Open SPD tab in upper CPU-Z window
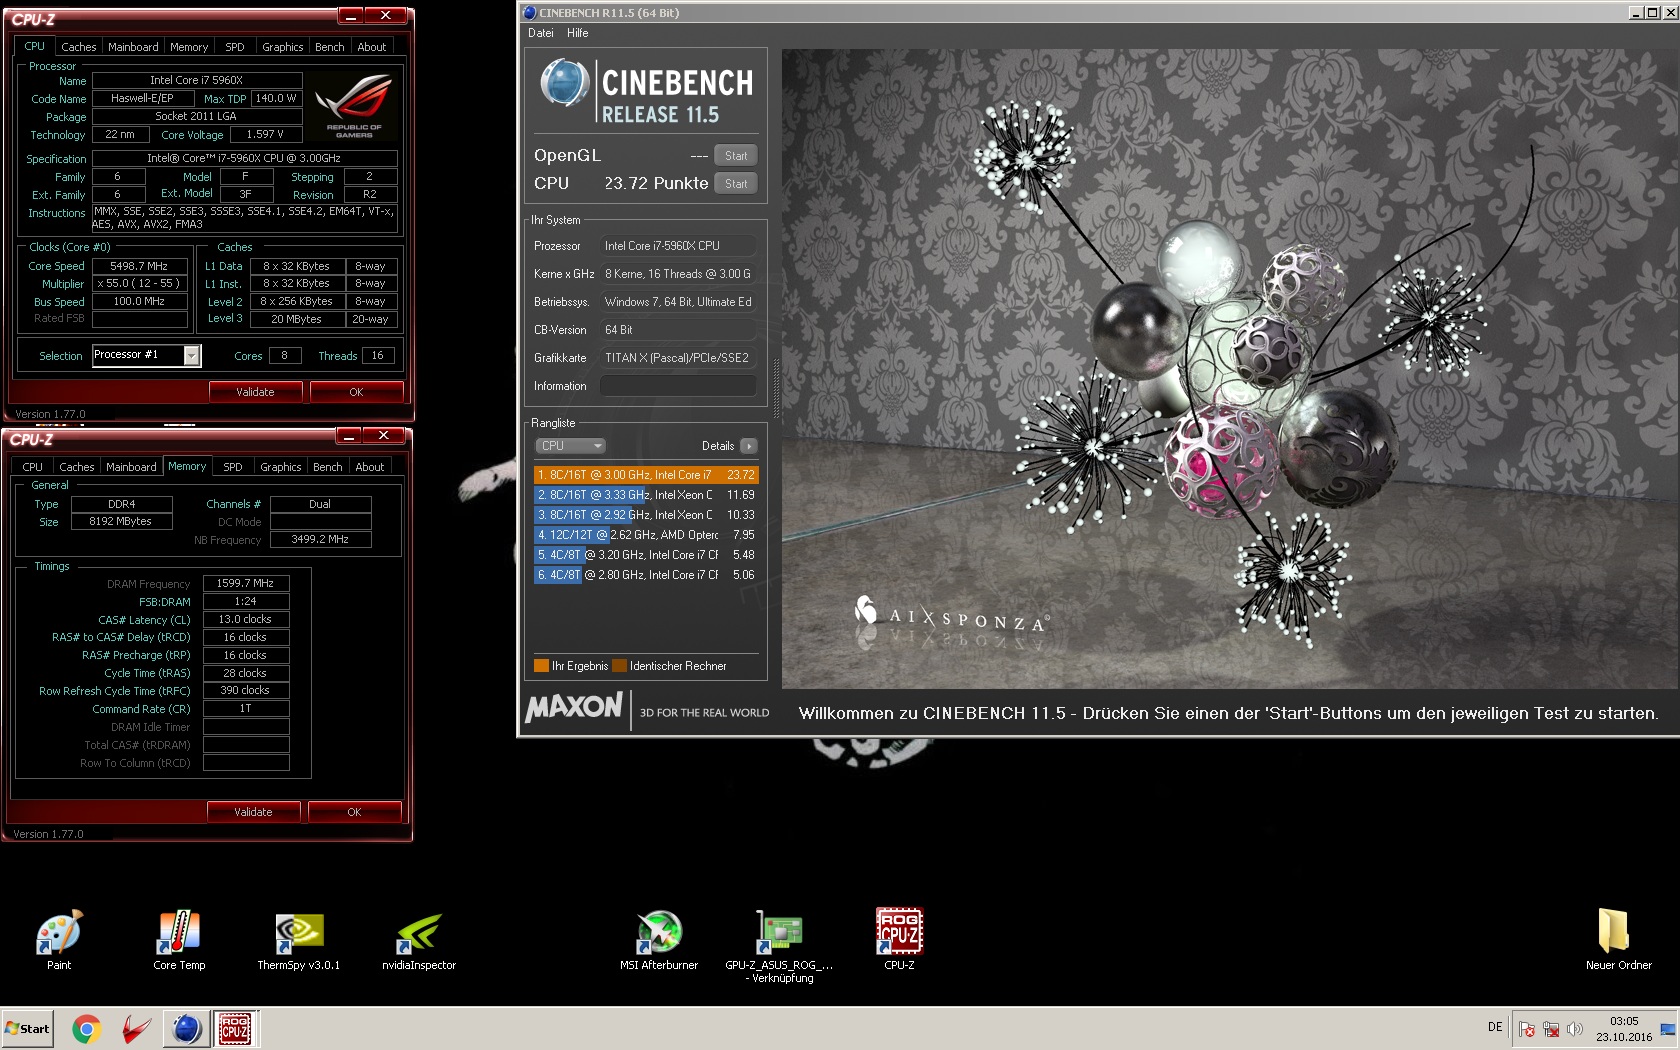 (235, 47)
